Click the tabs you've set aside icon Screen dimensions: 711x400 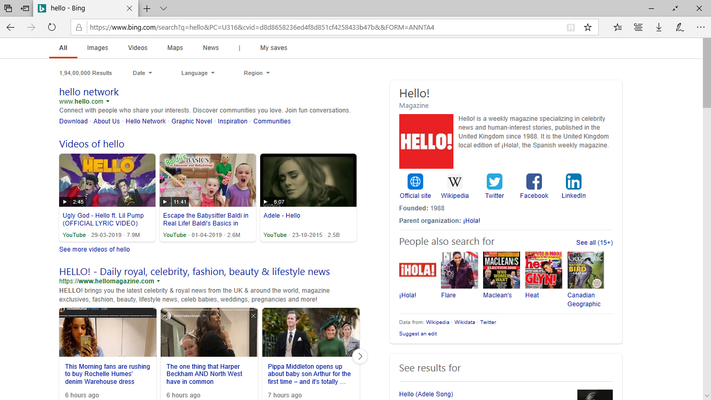click(8, 8)
